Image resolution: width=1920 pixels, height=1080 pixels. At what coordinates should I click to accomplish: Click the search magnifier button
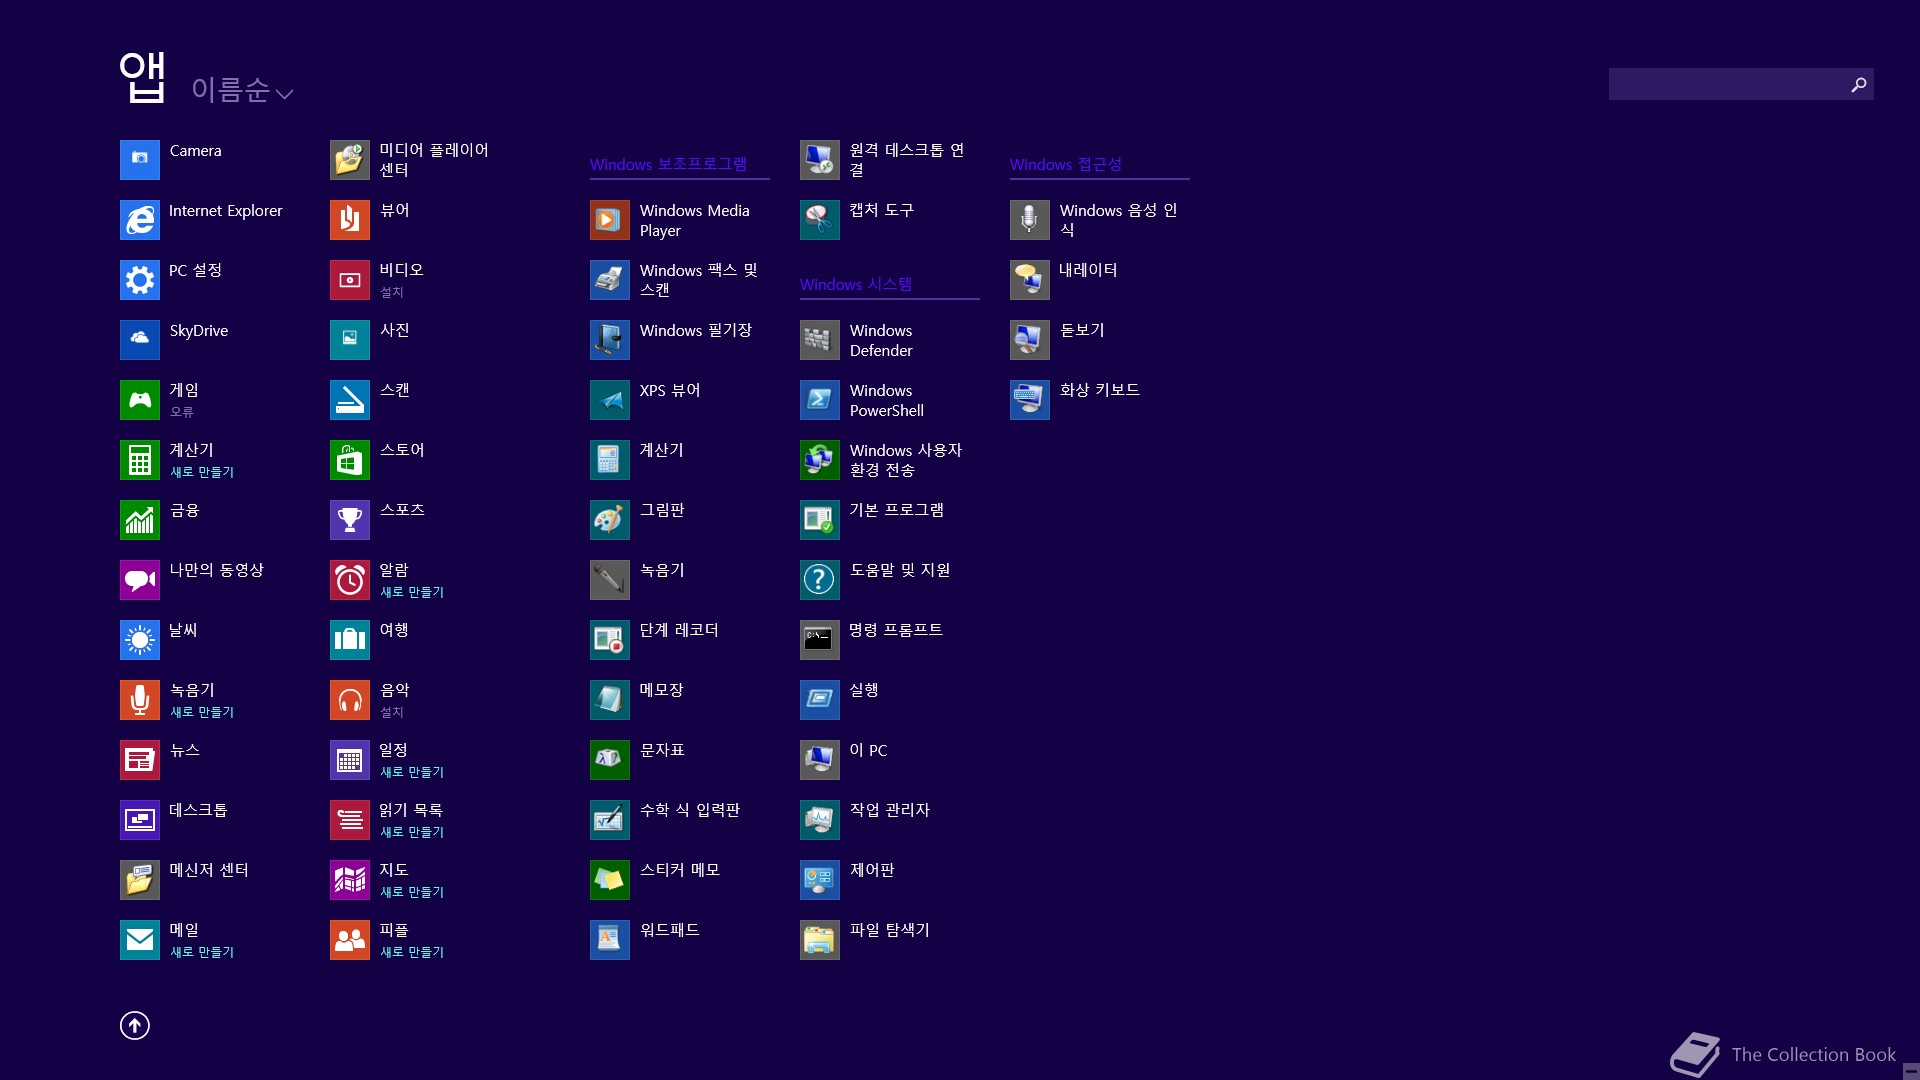[x=1859, y=84]
